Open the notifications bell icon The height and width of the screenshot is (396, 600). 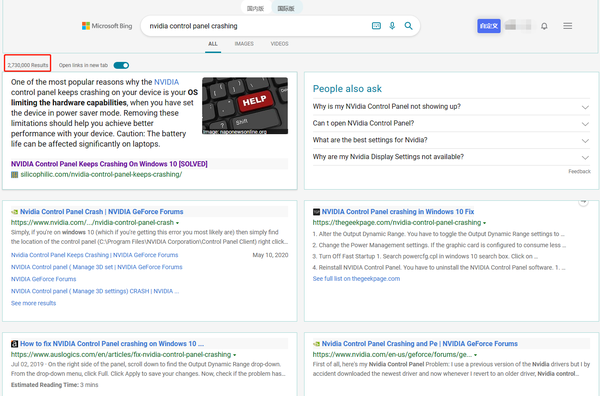click(544, 26)
